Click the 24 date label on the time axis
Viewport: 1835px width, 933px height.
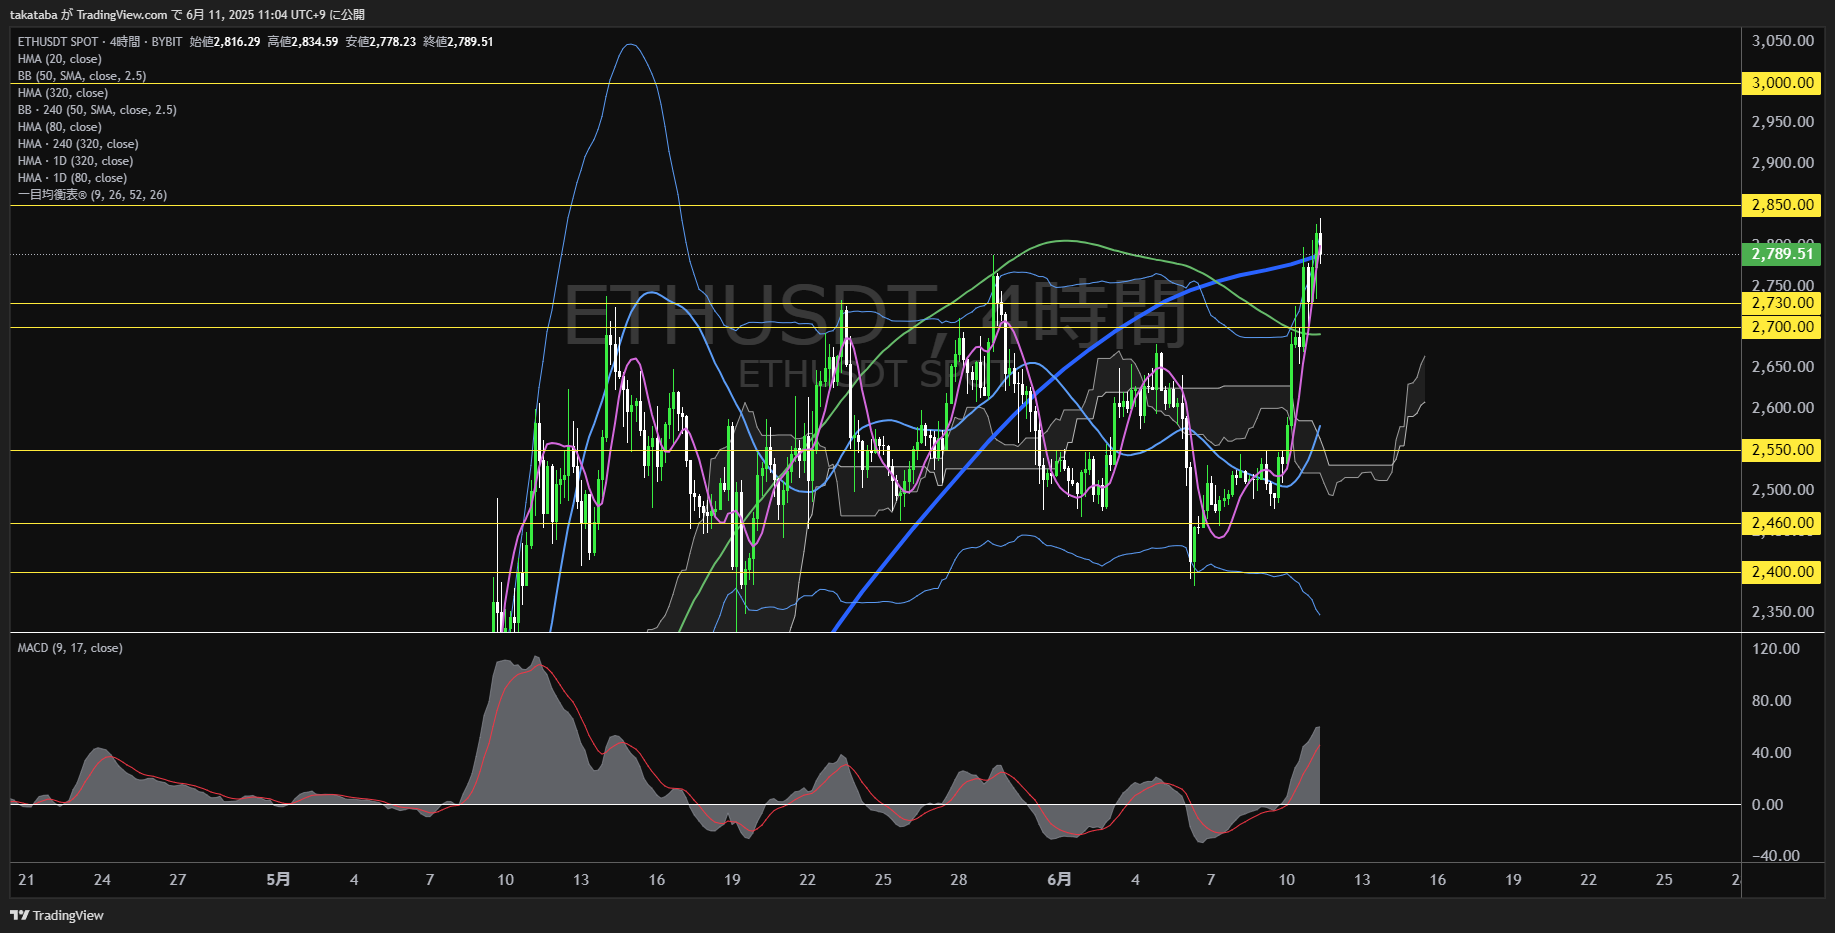click(102, 880)
